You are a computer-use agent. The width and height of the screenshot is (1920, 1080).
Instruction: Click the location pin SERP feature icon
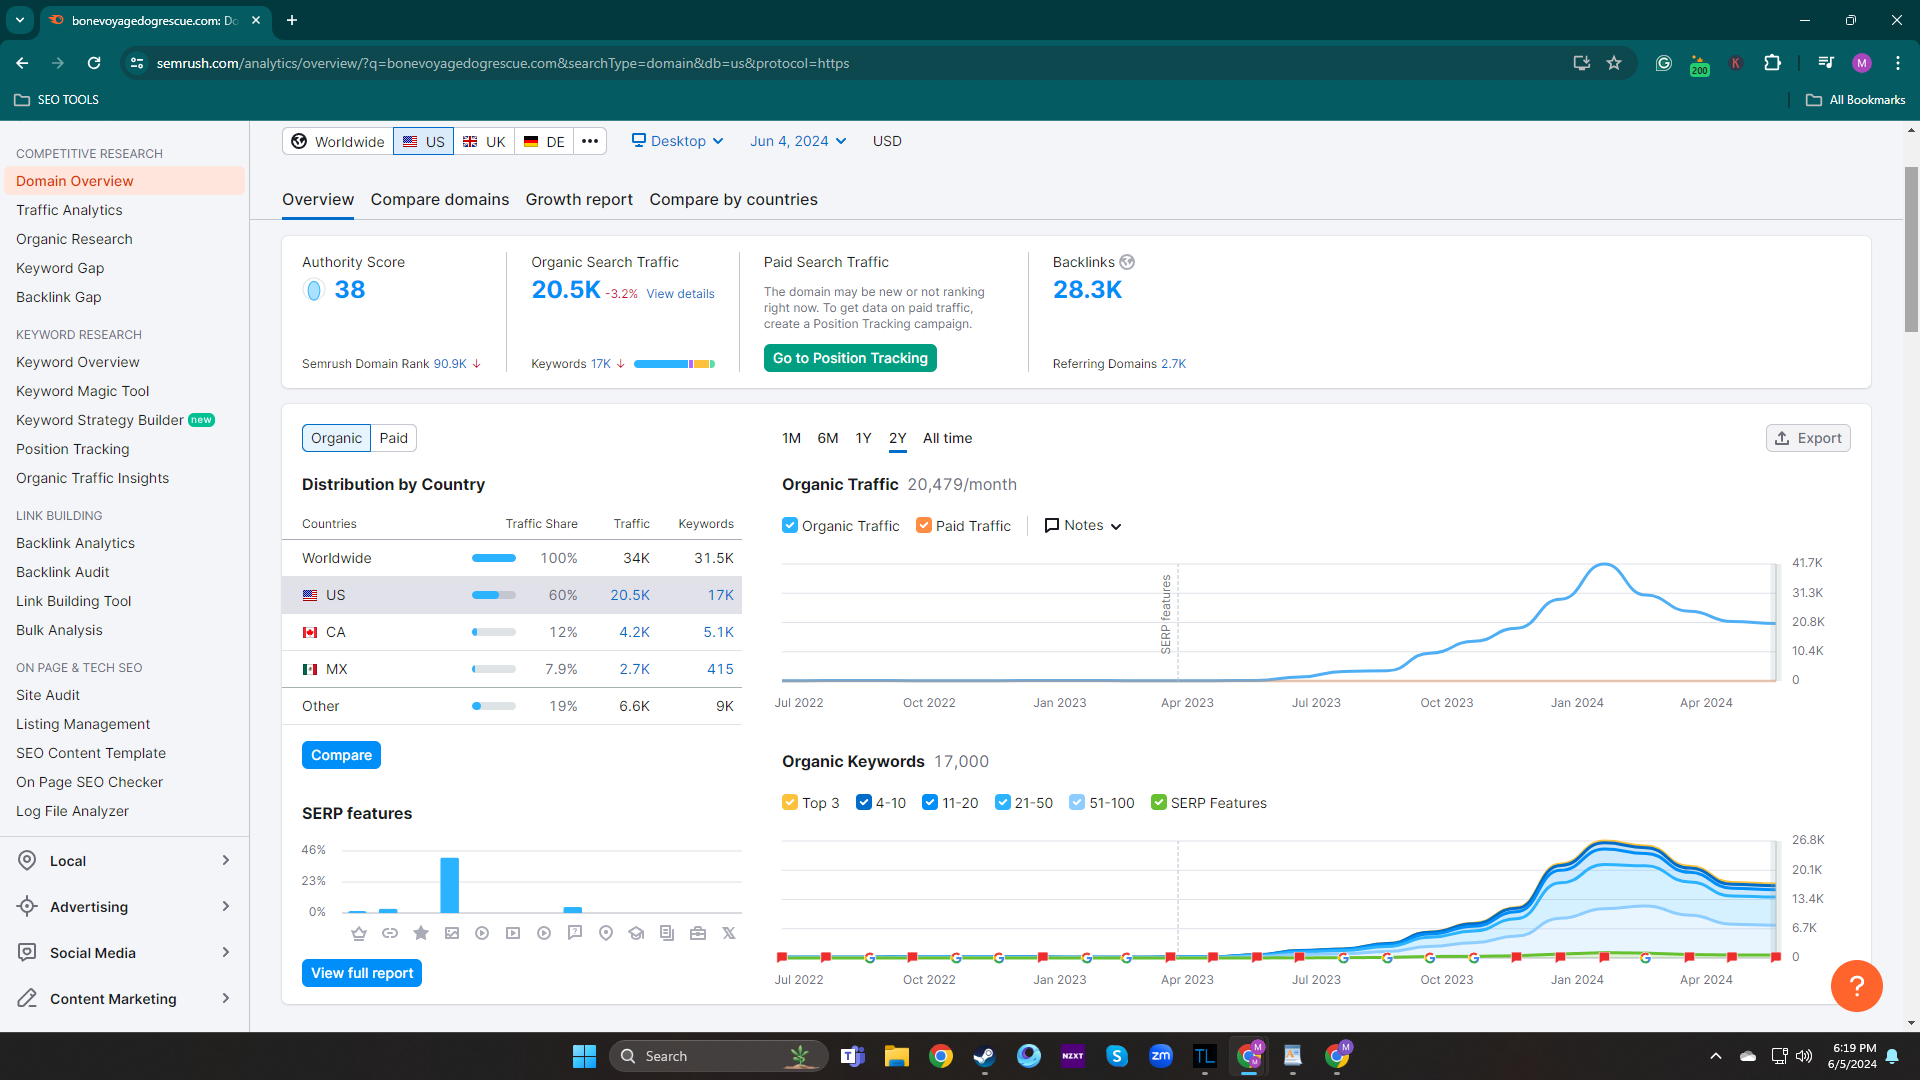click(x=606, y=933)
